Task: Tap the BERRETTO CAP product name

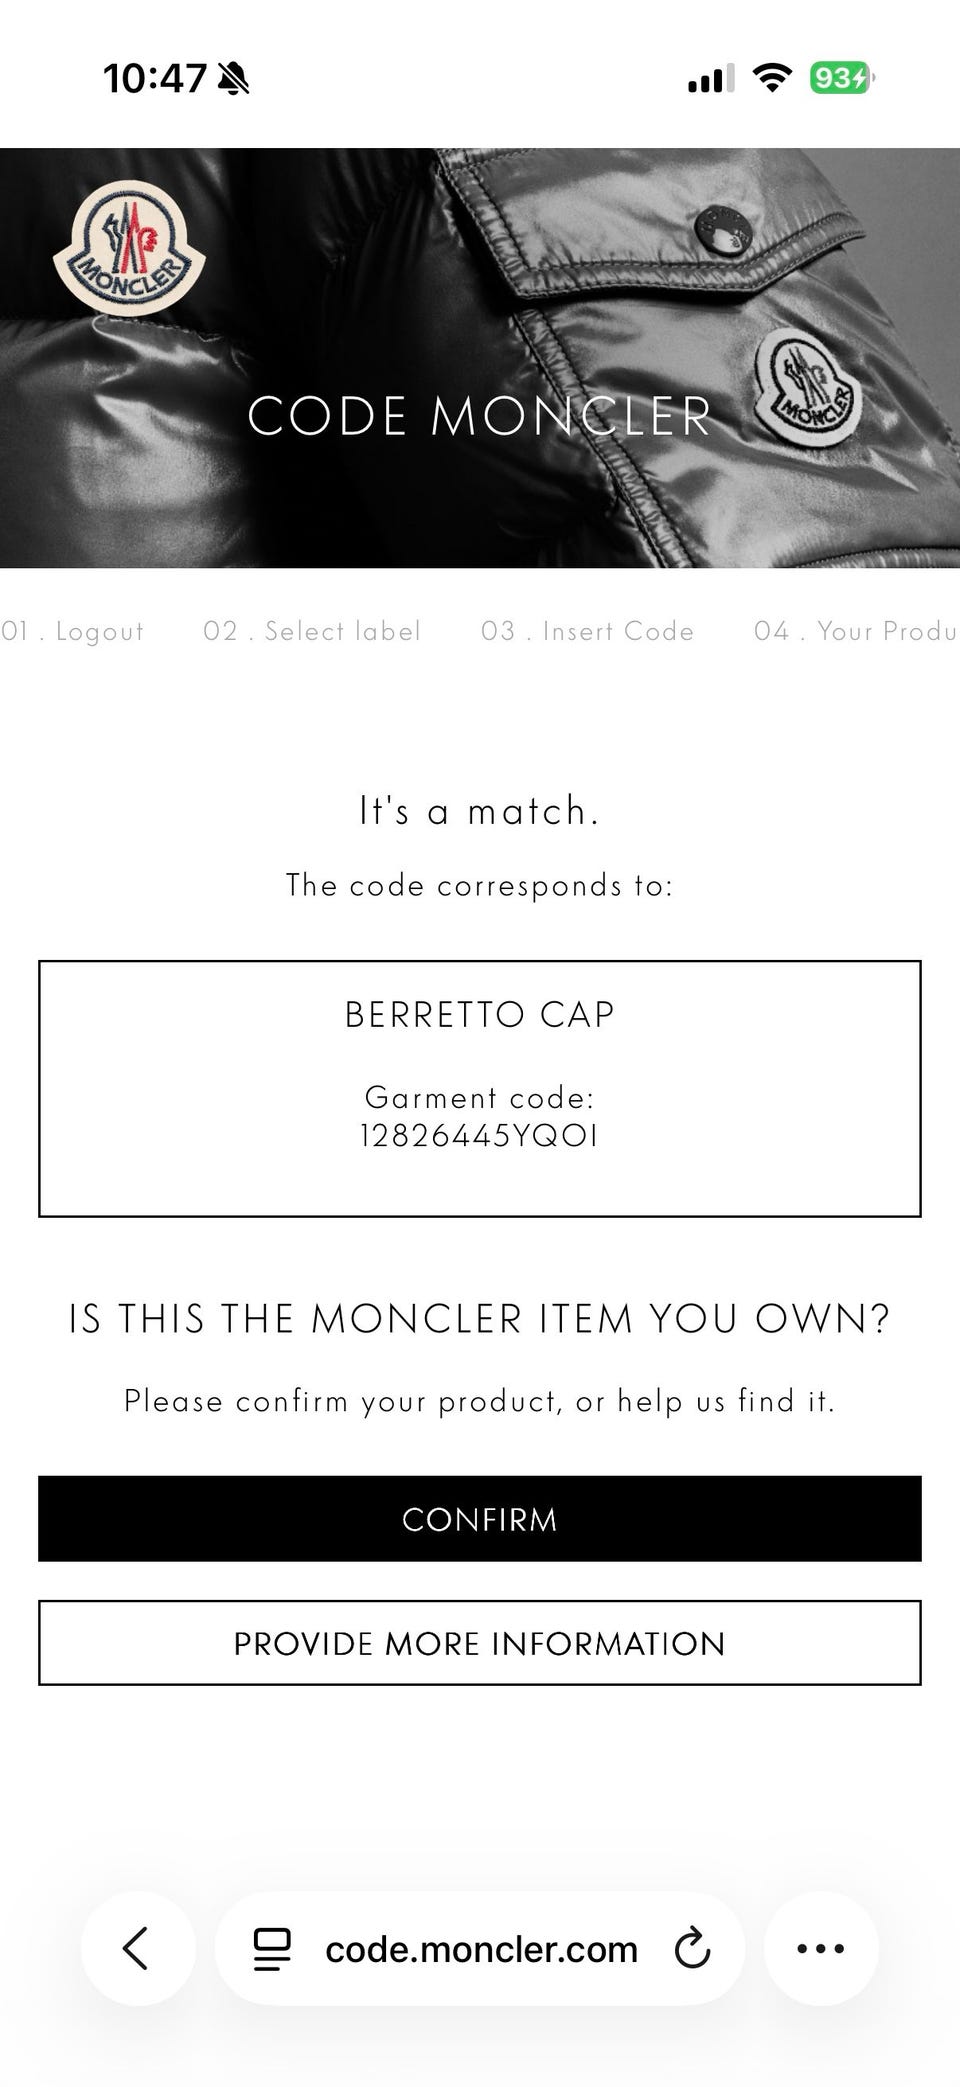Action: 480,1014
